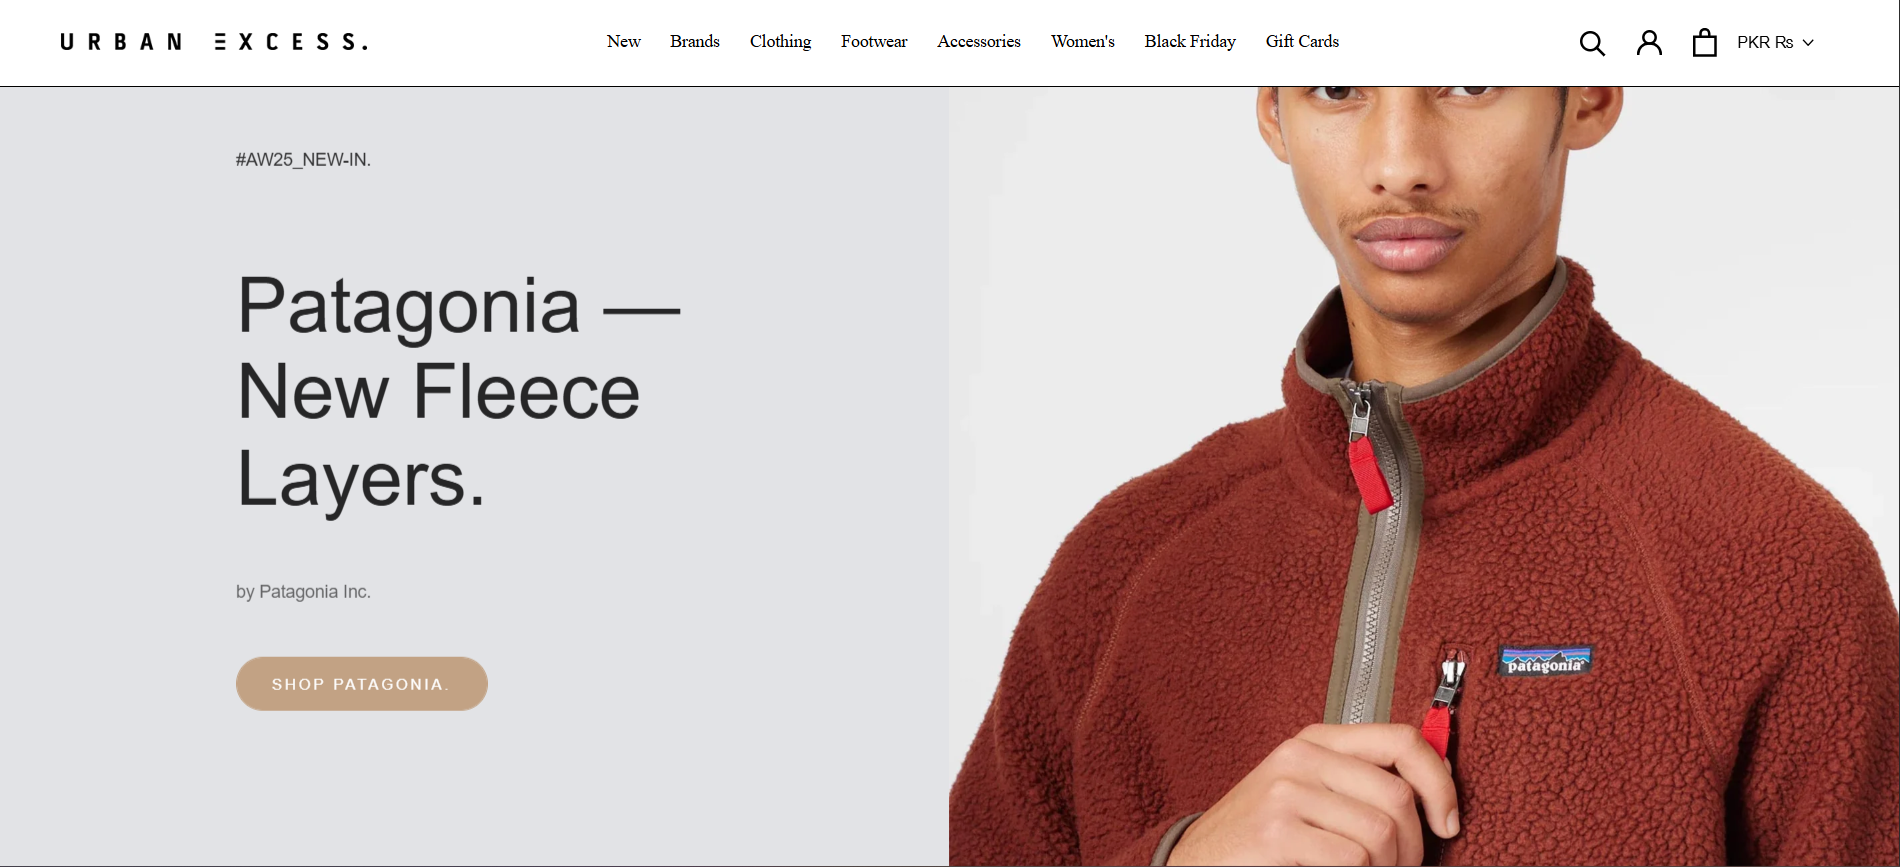
Task: Click the Patagonia New Fleece Layers headline
Action: 459,392
